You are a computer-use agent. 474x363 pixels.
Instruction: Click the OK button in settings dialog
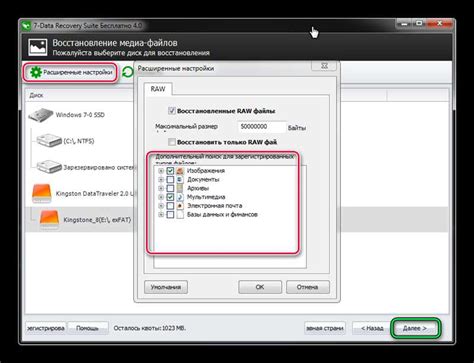point(260,287)
